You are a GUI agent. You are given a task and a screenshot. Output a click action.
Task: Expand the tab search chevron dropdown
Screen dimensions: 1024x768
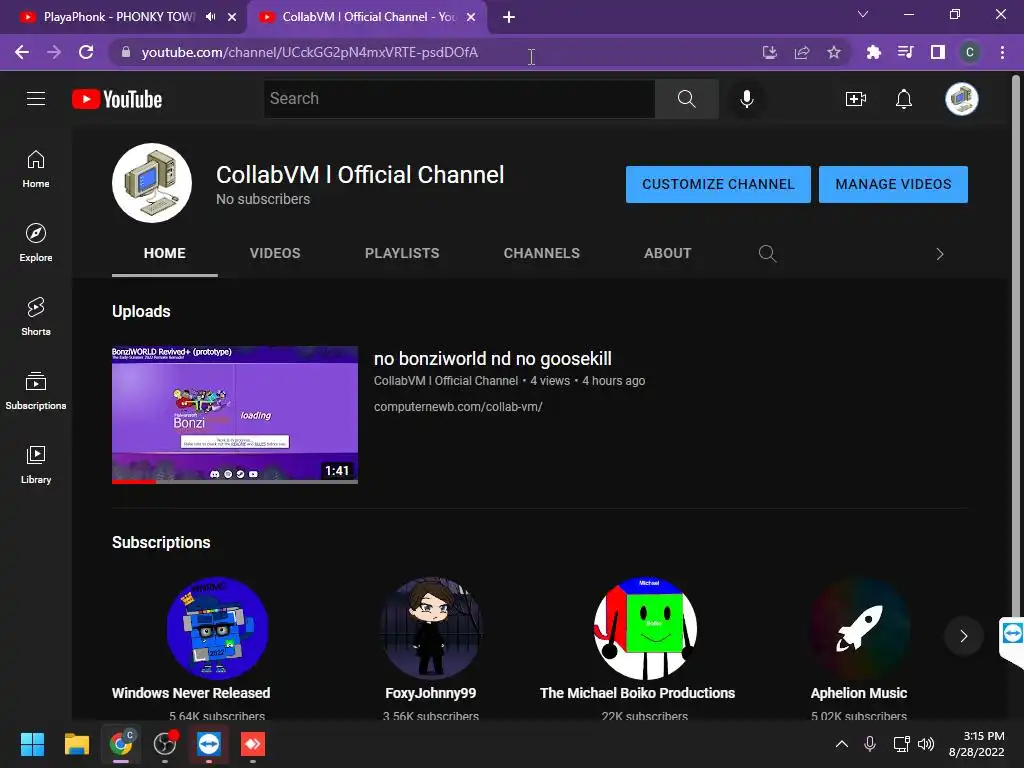coord(863,14)
